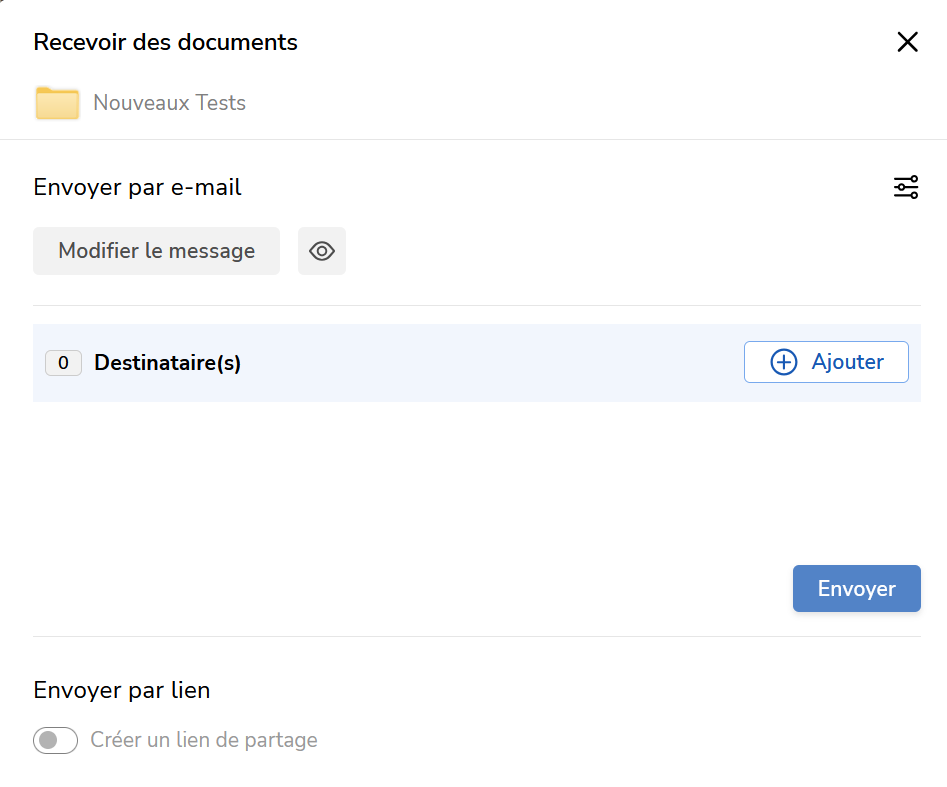Click the Nouveaux Tests folder name

169,103
